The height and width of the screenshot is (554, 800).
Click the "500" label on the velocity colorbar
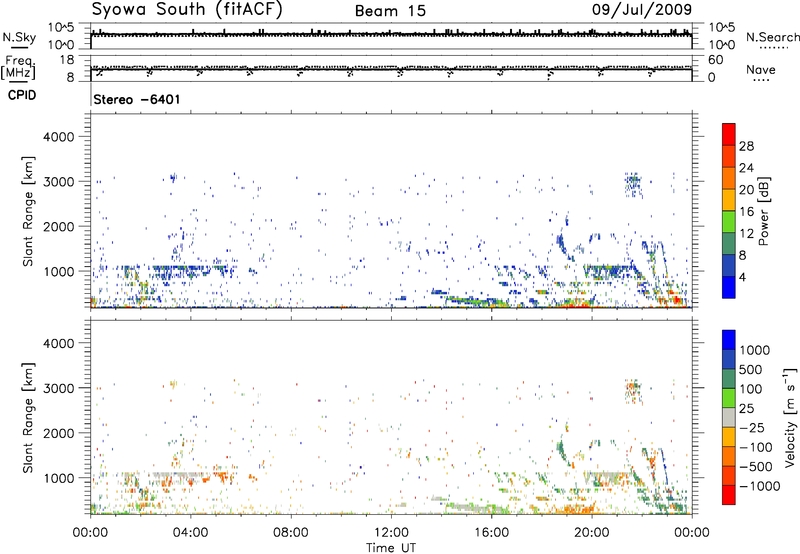(x=751, y=369)
